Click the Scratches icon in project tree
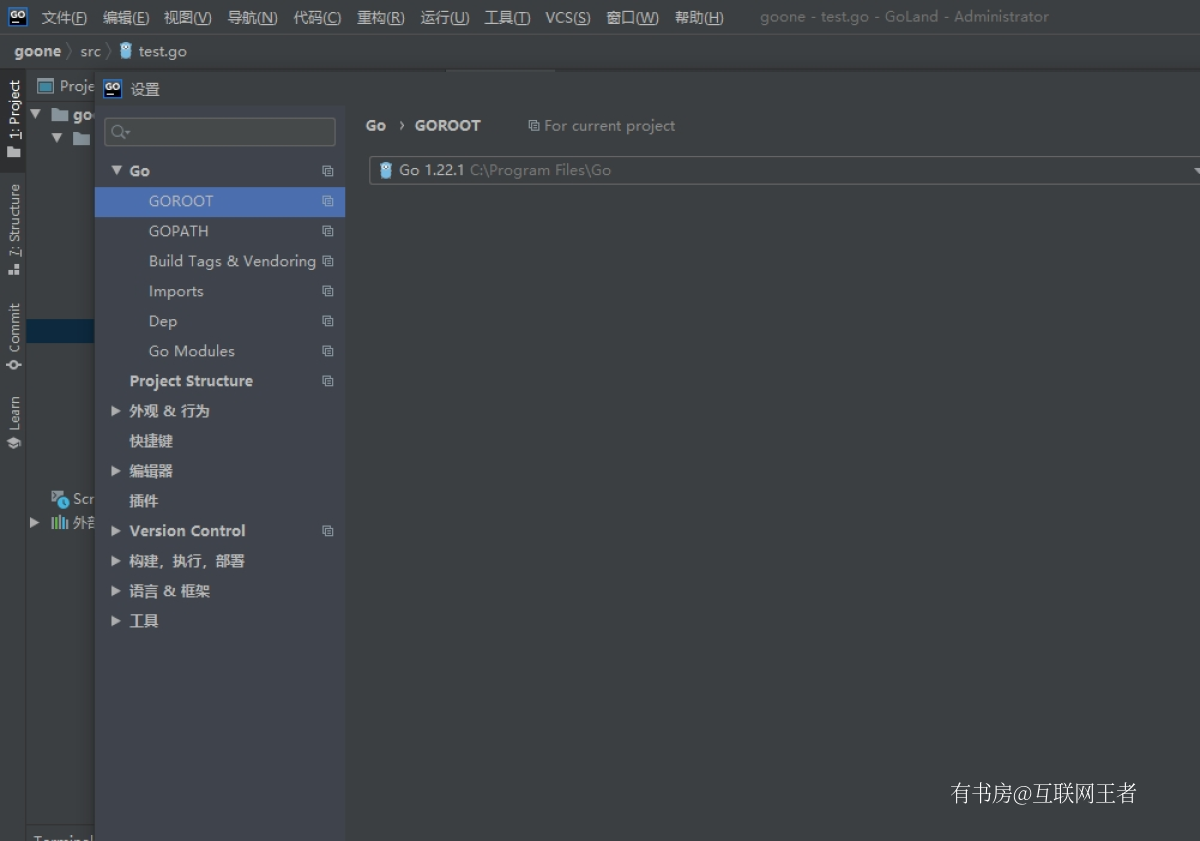Image resolution: width=1200 pixels, height=841 pixels. [x=60, y=498]
